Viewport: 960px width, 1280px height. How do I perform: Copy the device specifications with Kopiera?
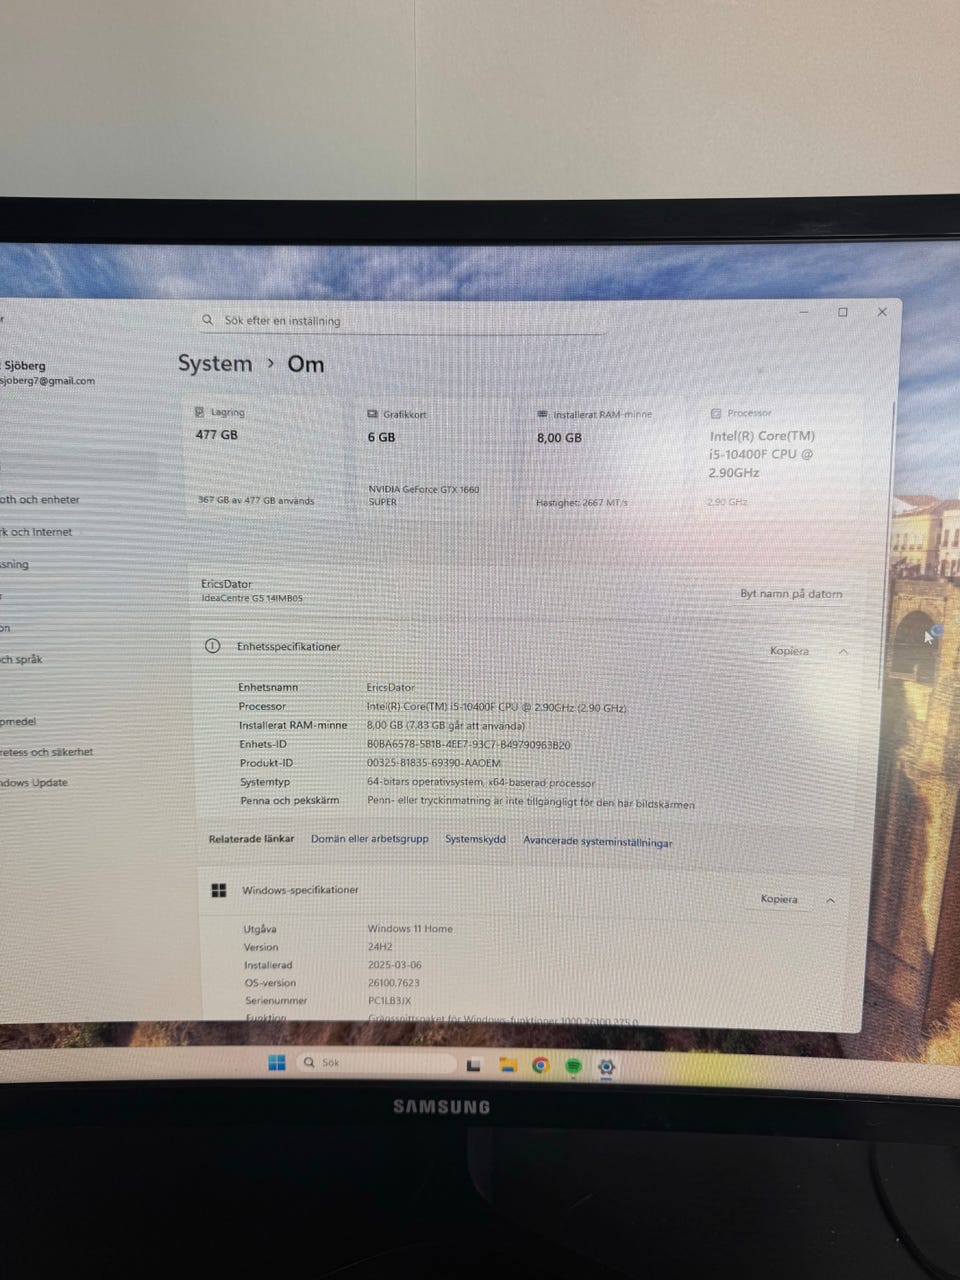[789, 651]
